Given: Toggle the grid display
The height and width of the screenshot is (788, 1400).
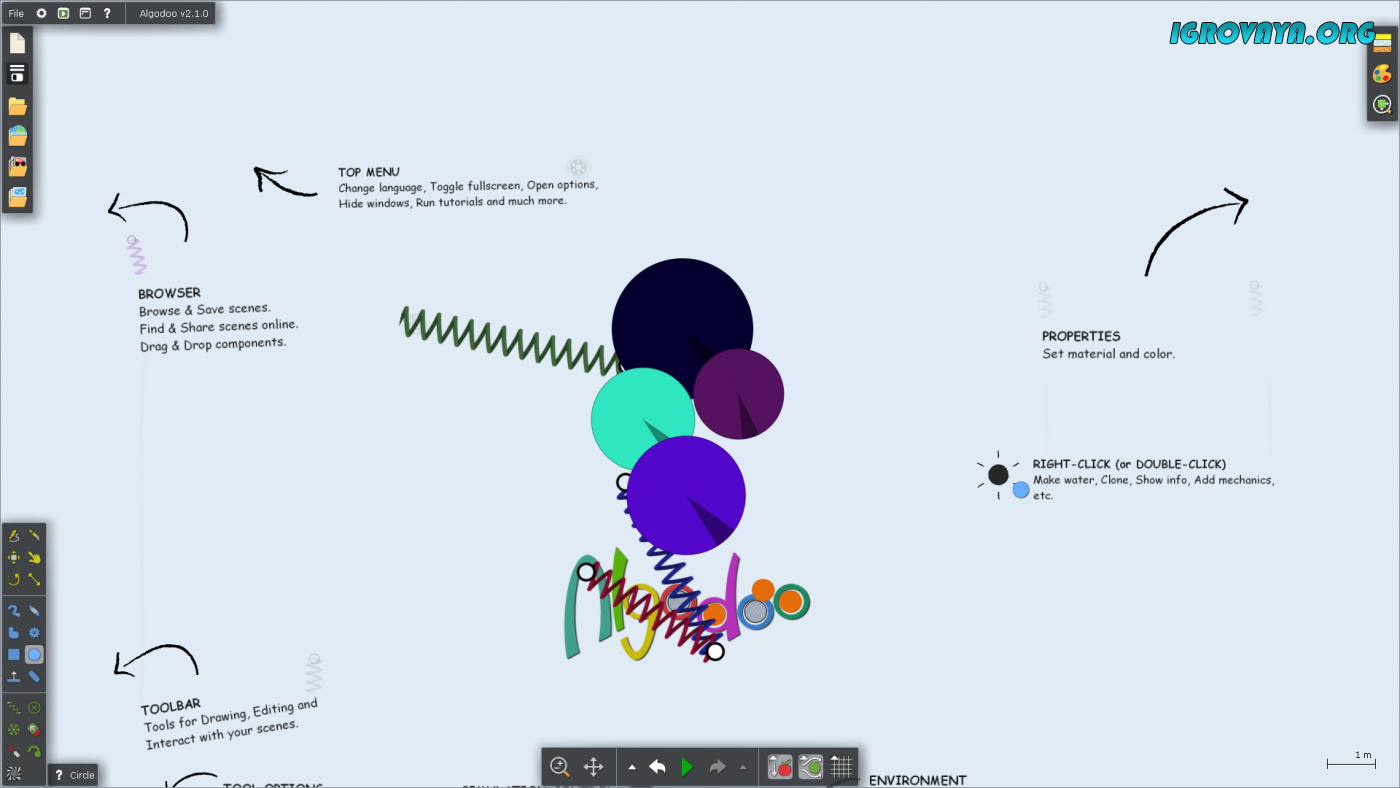Looking at the screenshot, I should click(x=841, y=767).
